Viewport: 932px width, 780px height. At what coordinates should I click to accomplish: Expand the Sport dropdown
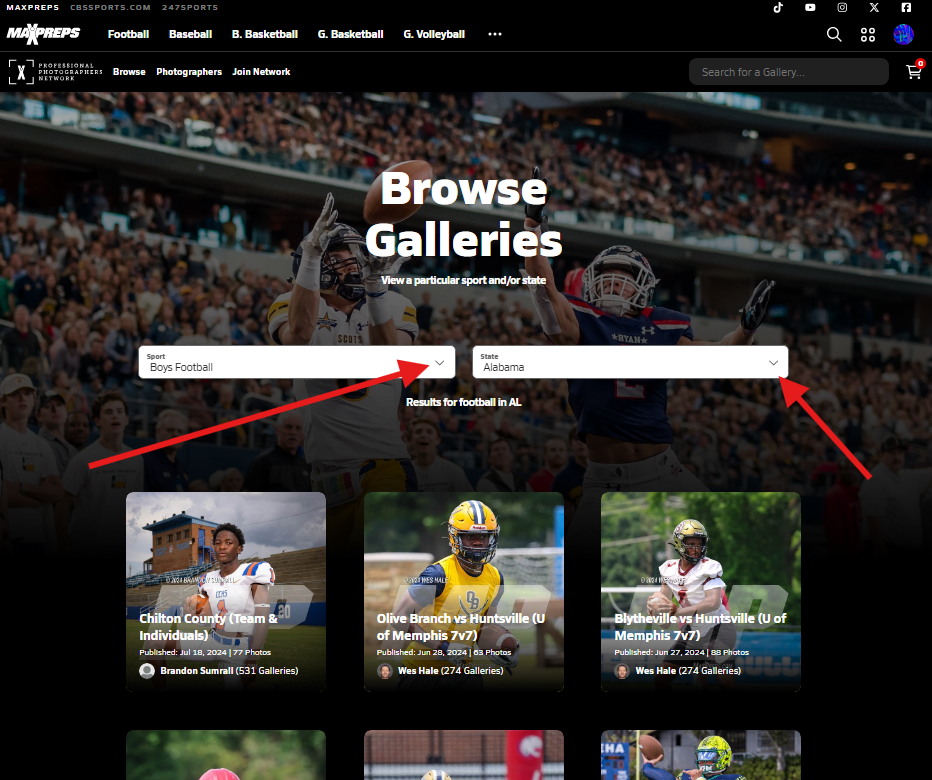(x=297, y=362)
